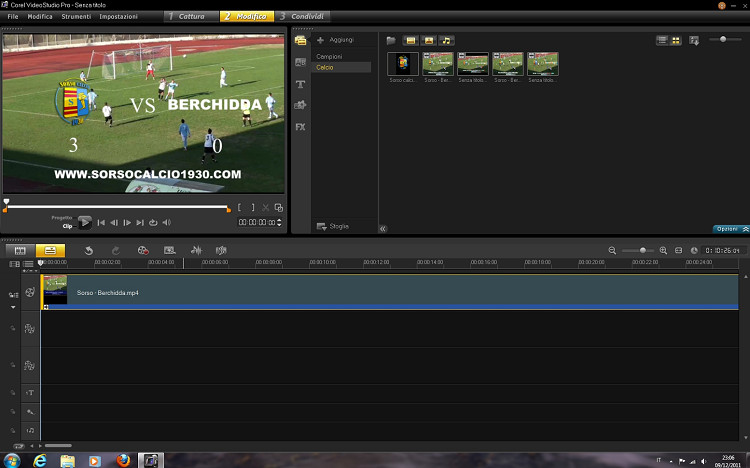The image size is (750, 468).
Task: Zoom out the timeline
Action: 612,250
